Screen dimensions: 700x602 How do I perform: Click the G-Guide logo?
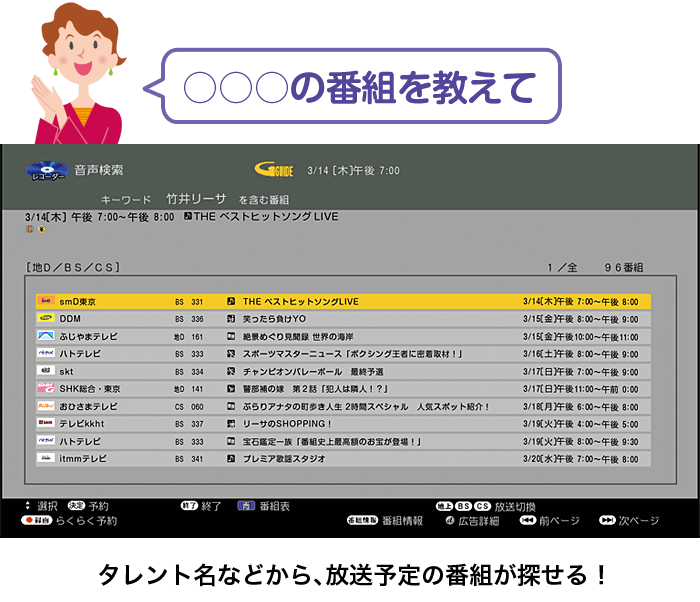[274, 170]
